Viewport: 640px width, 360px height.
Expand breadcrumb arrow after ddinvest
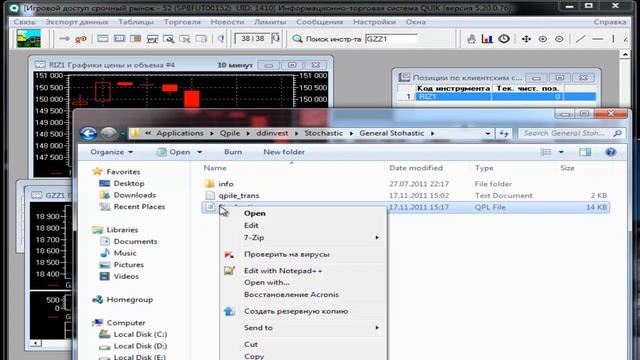point(296,133)
